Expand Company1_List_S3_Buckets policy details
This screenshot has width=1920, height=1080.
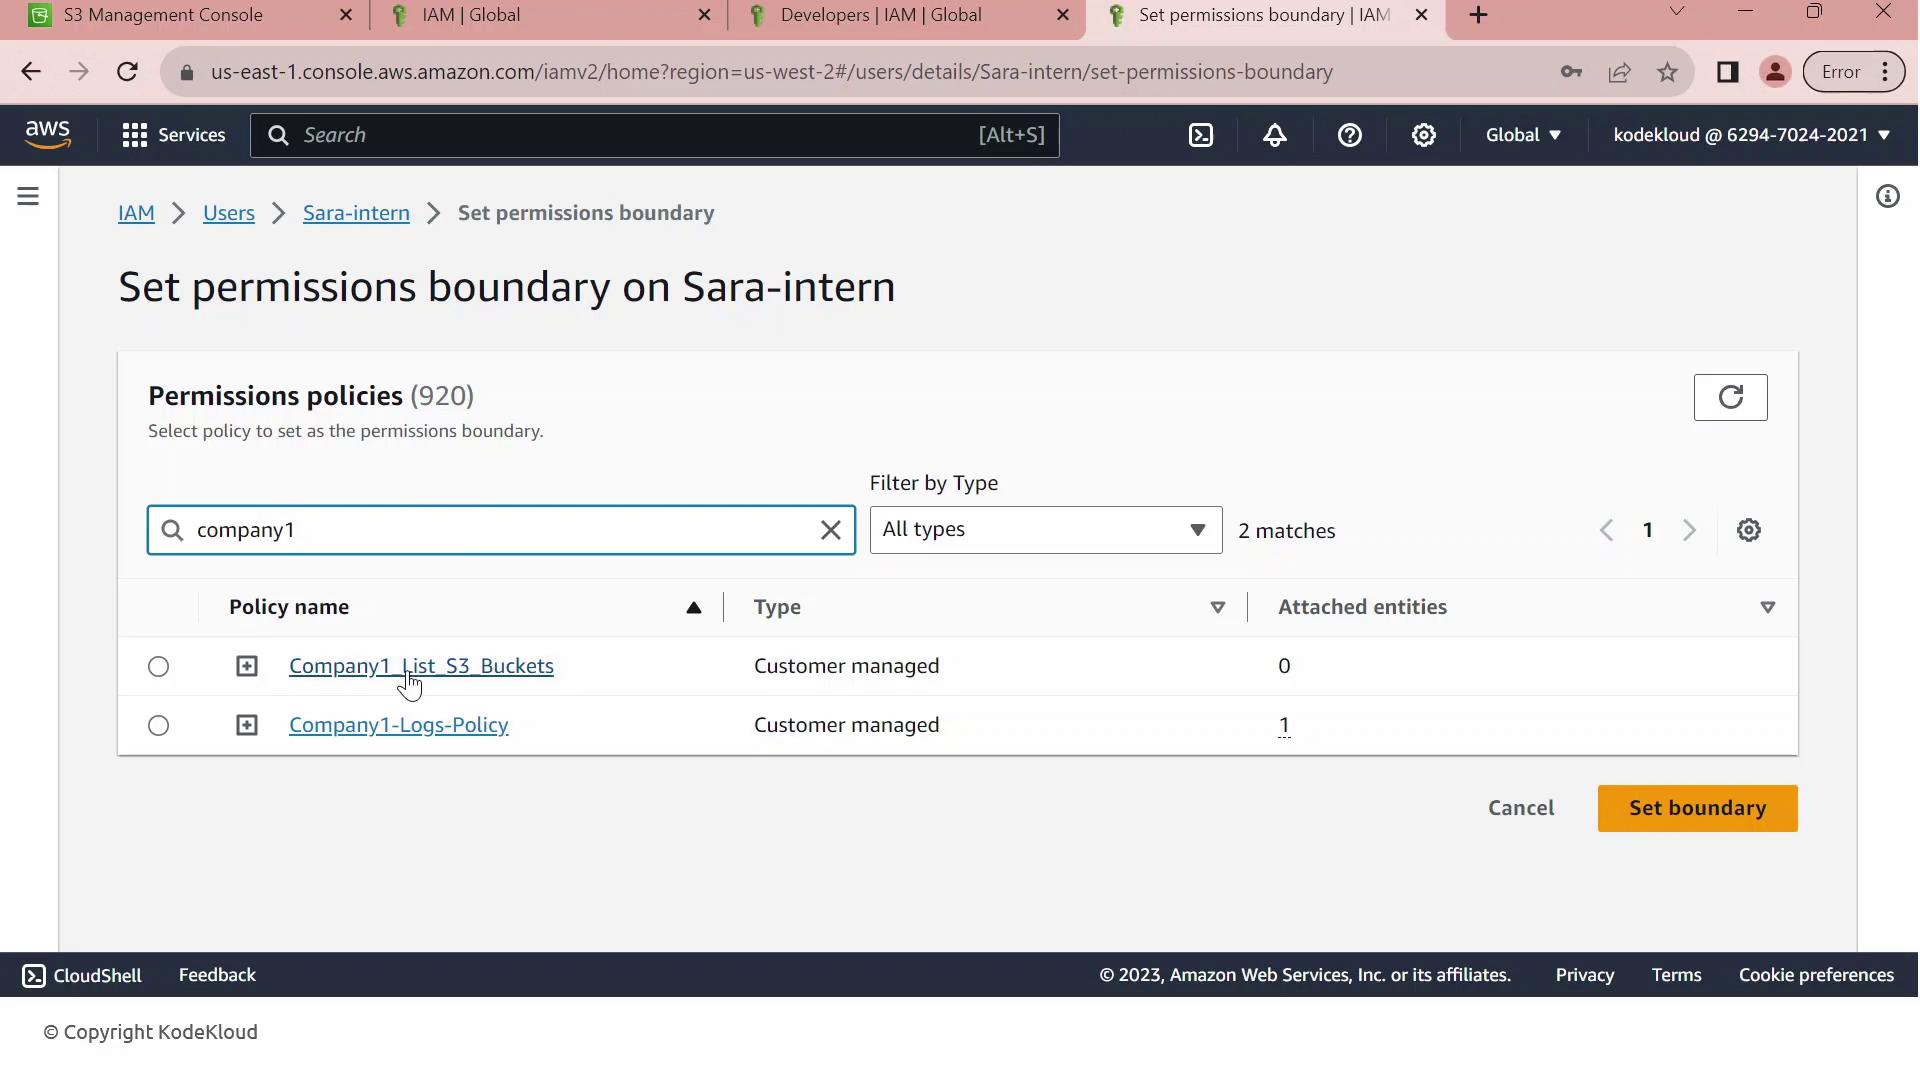tap(246, 666)
